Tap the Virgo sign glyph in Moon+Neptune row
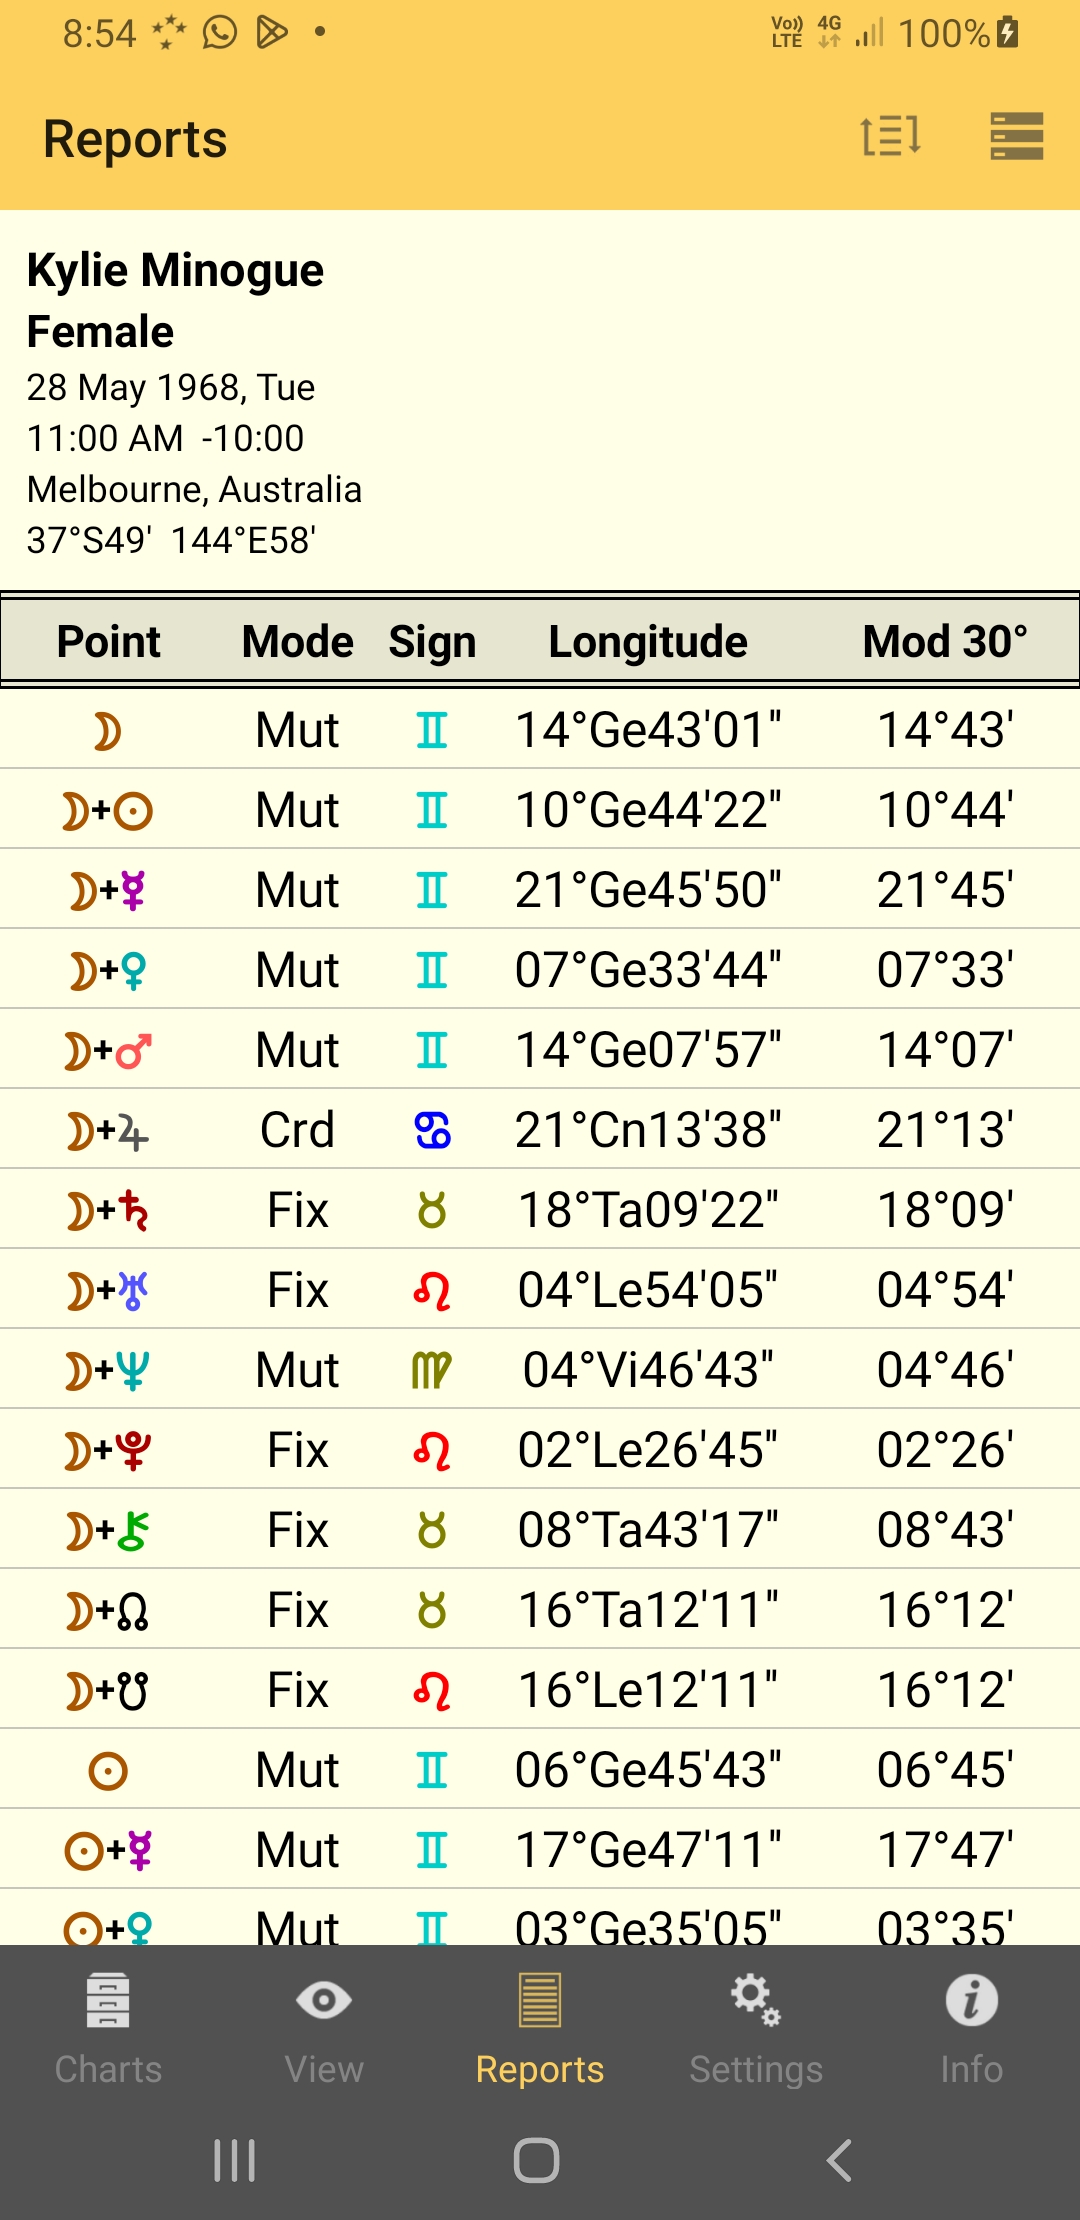This screenshot has width=1080, height=2220. (x=432, y=1371)
